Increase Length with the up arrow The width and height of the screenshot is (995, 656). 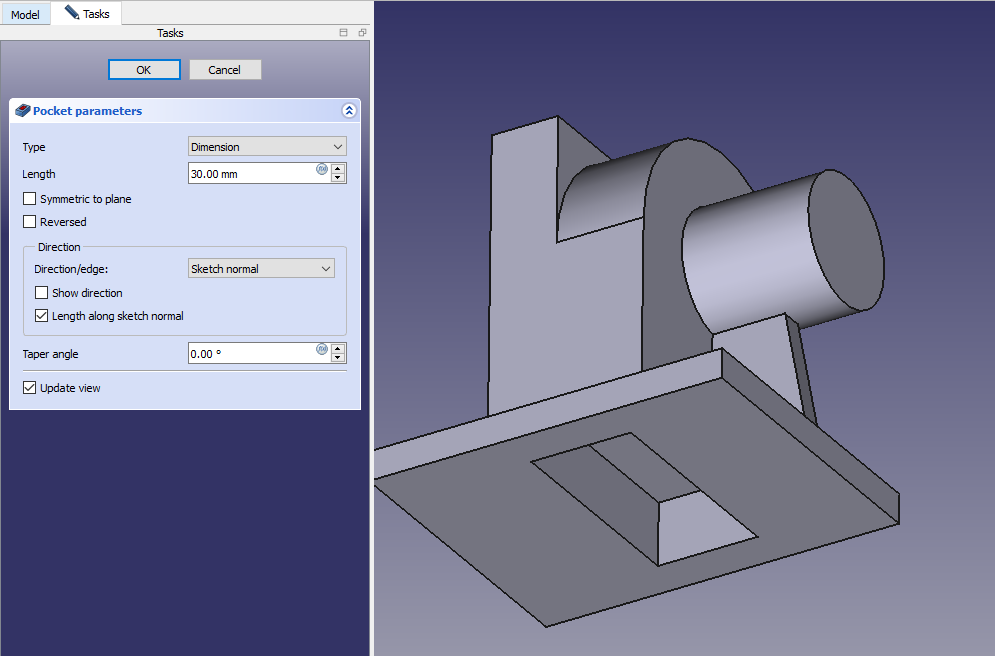click(338, 169)
